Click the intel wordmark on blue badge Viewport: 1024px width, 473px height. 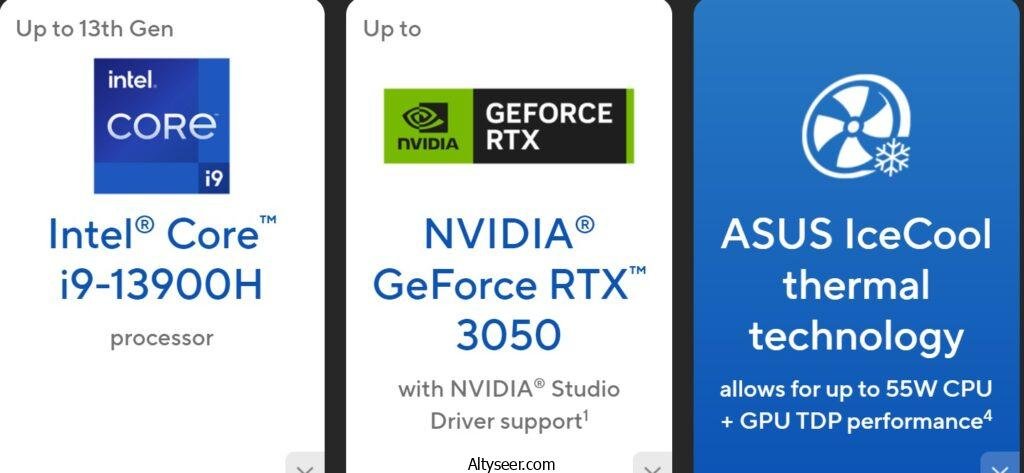[x=131, y=80]
